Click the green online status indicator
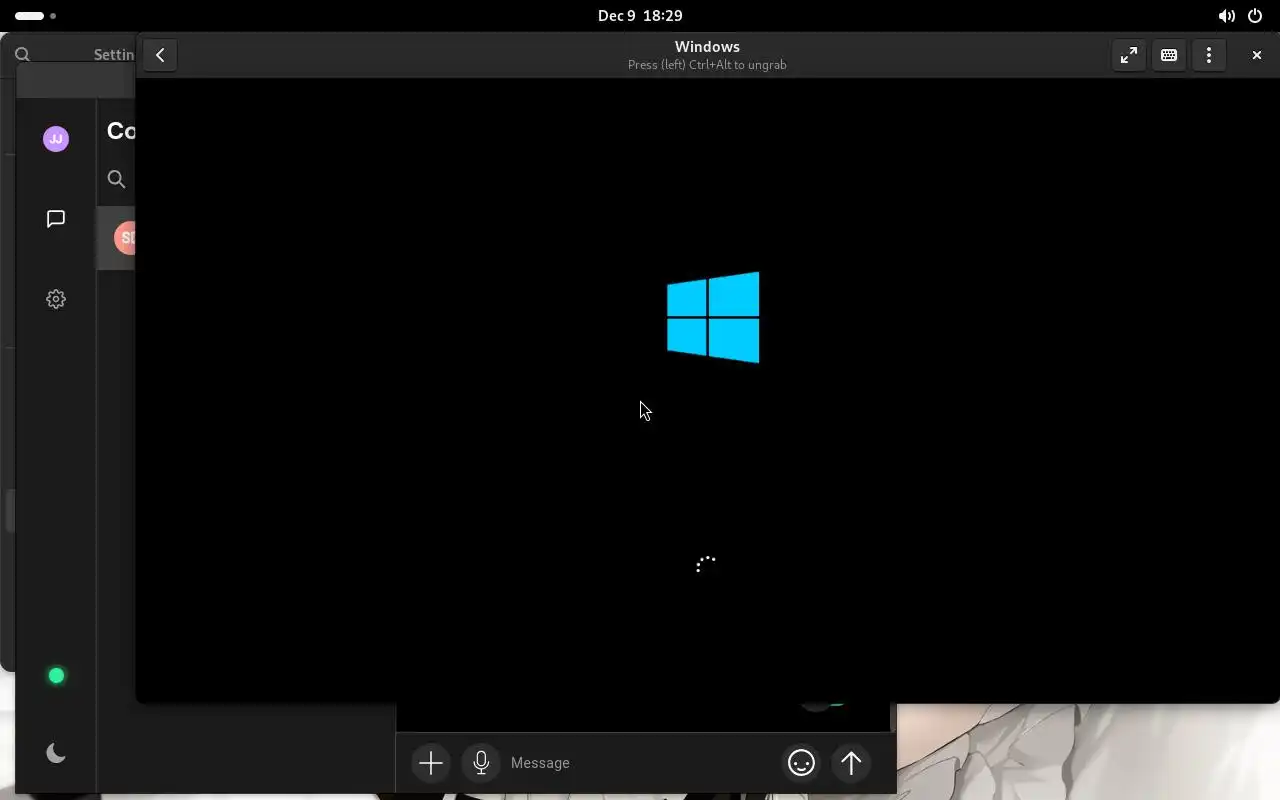1280x800 pixels. point(57,676)
